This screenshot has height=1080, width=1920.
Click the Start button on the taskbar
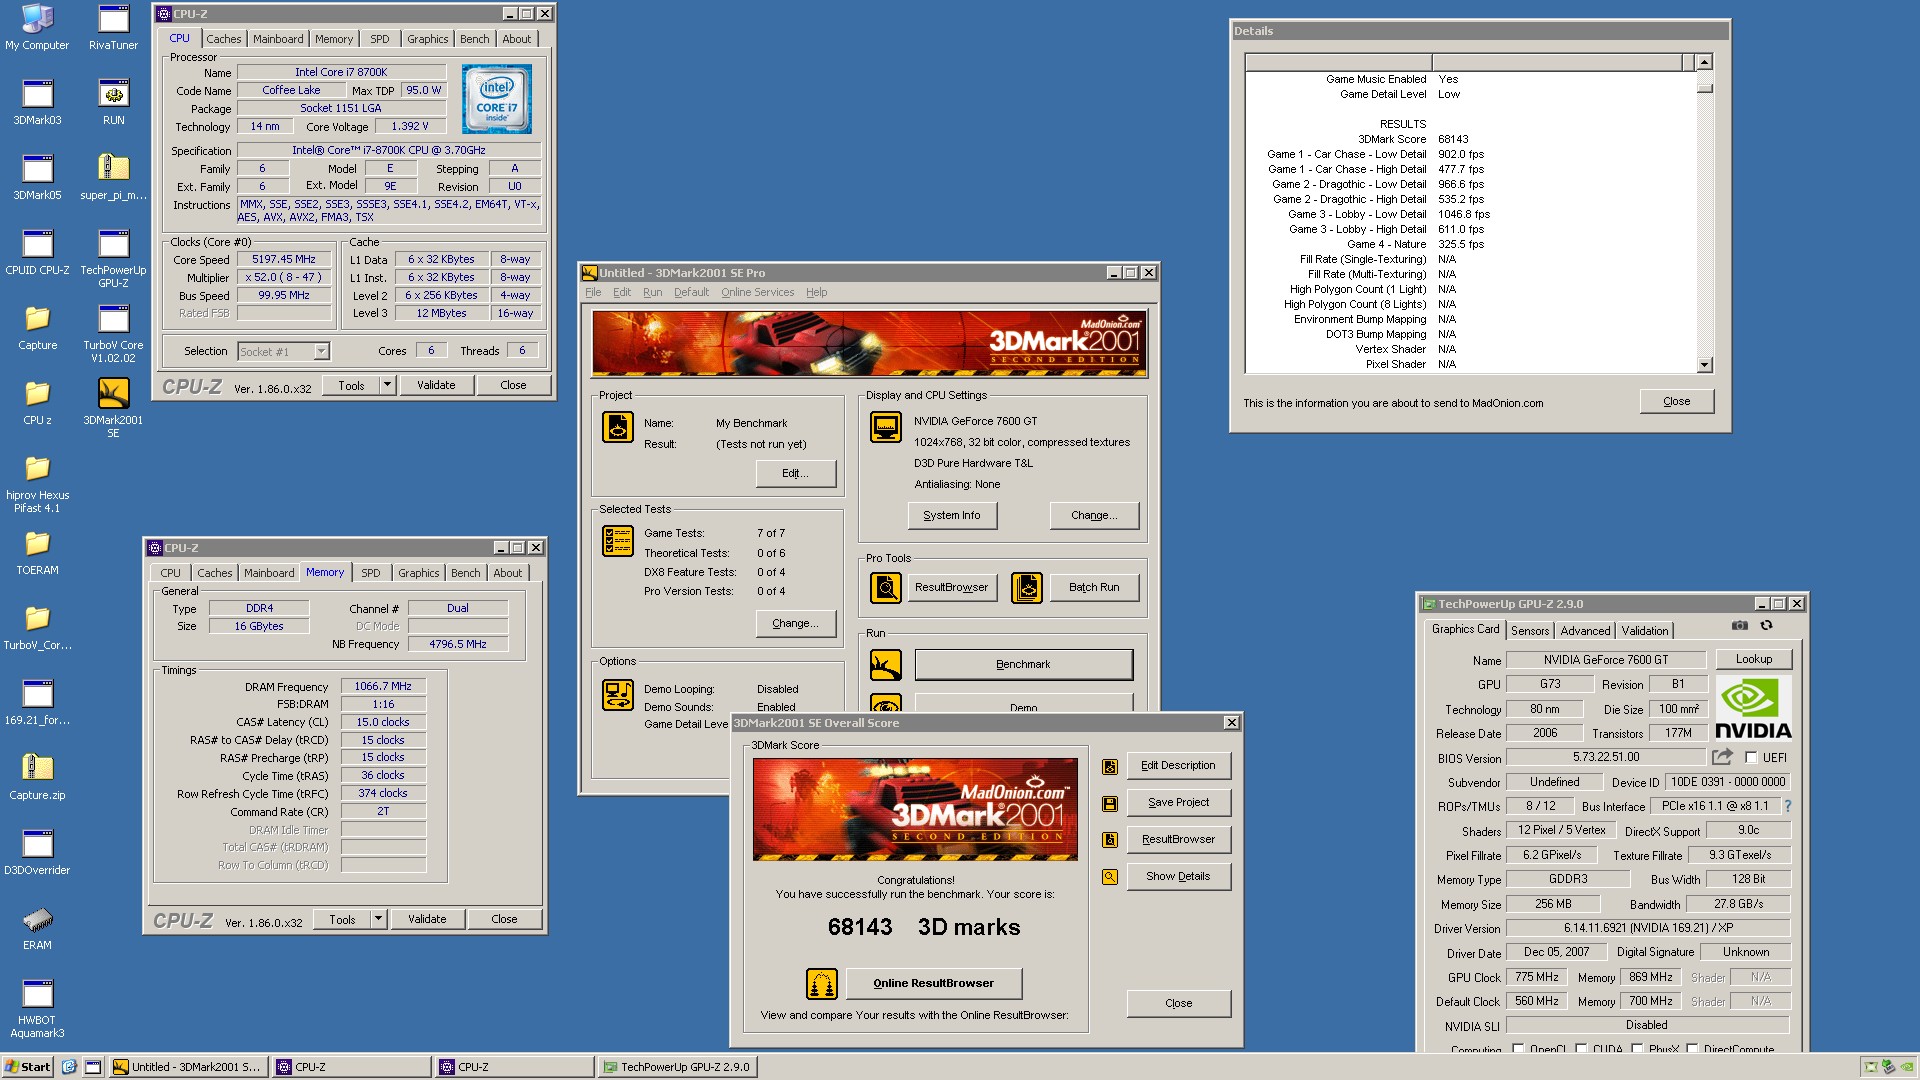[28, 1067]
